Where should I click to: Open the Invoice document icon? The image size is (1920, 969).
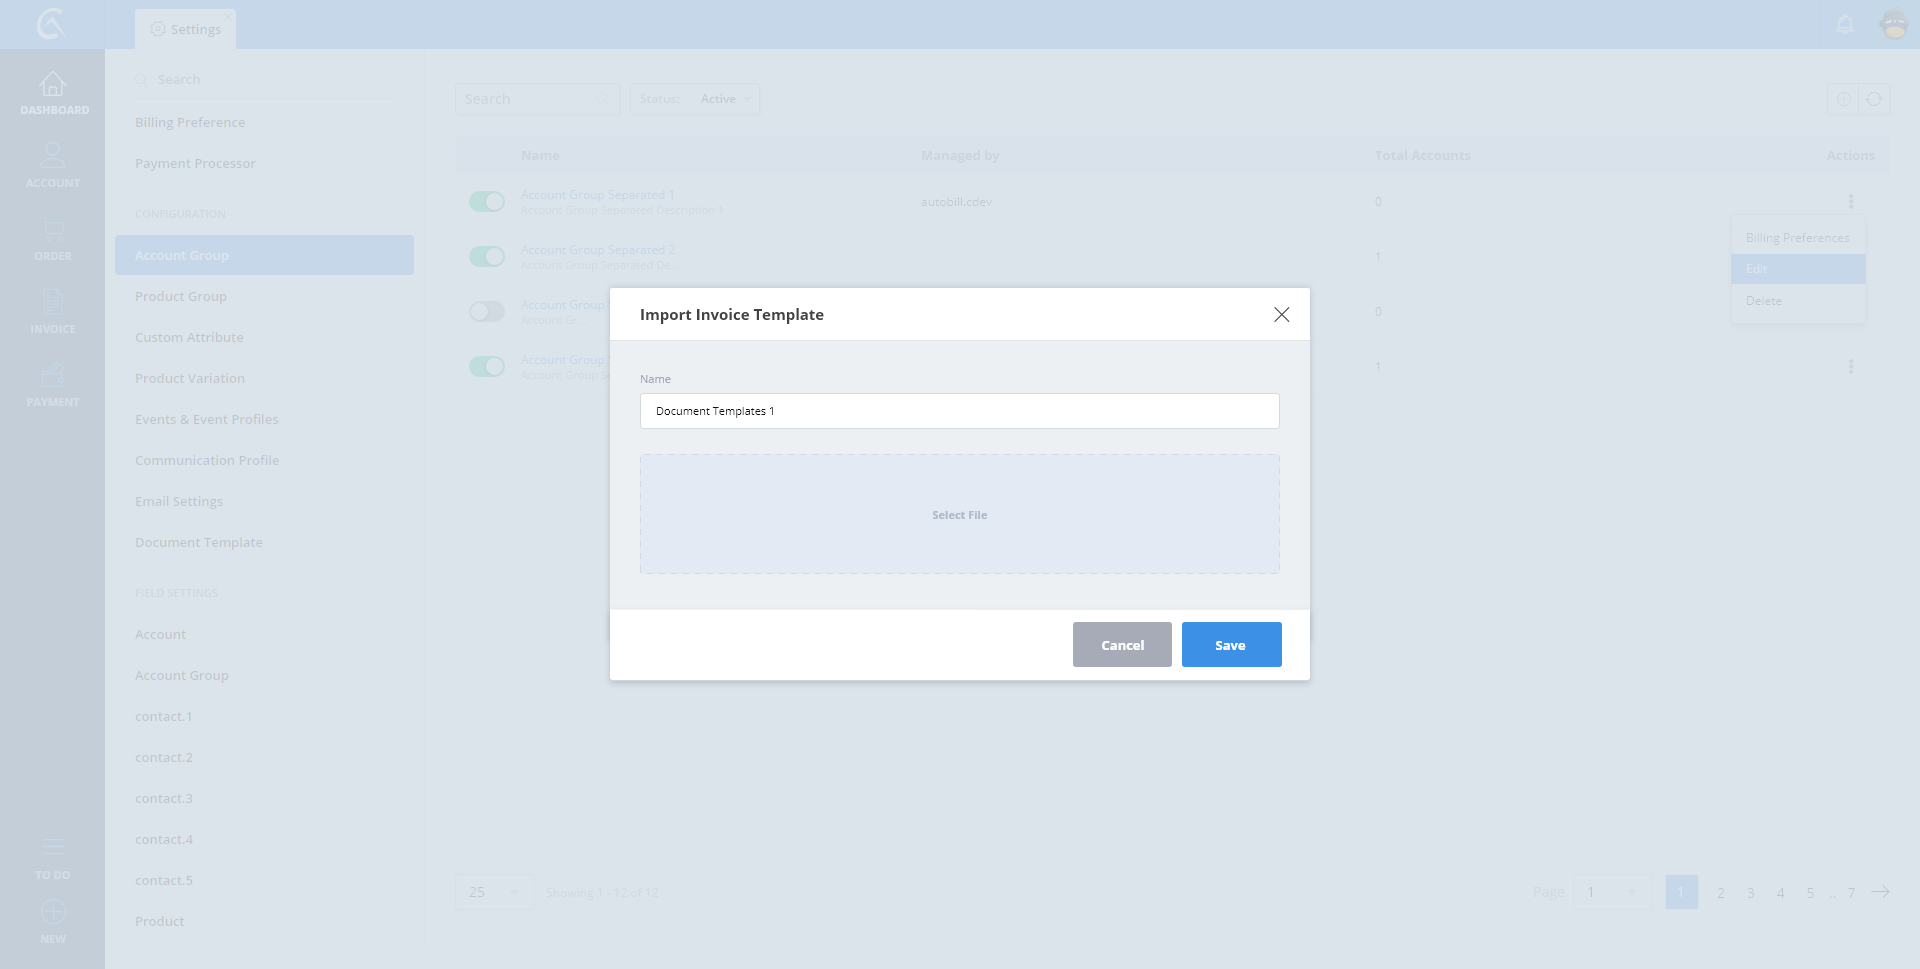click(x=52, y=303)
